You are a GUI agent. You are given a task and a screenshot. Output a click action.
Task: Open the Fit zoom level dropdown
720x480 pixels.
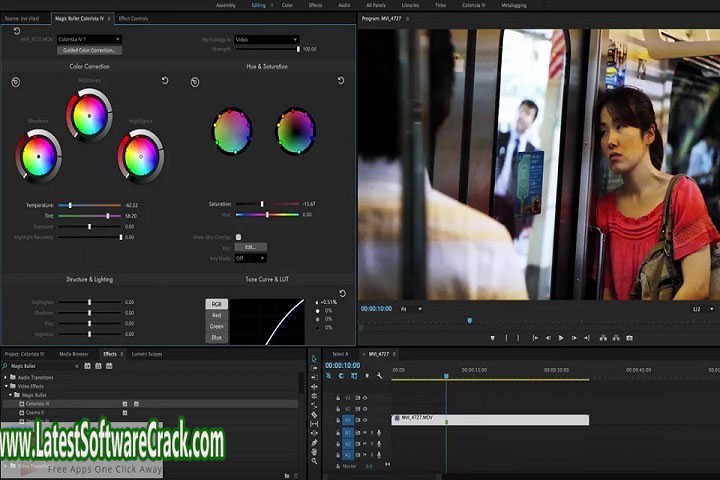pos(411,309)
